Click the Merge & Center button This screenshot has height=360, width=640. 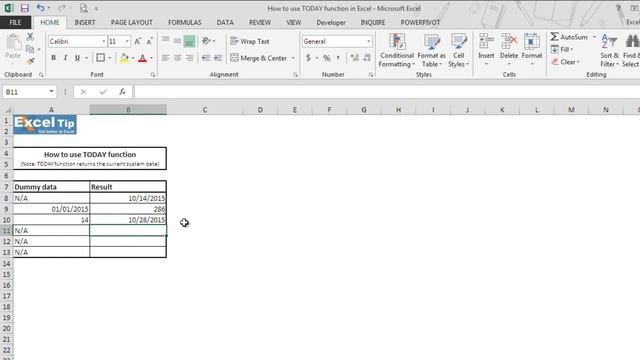259,58
